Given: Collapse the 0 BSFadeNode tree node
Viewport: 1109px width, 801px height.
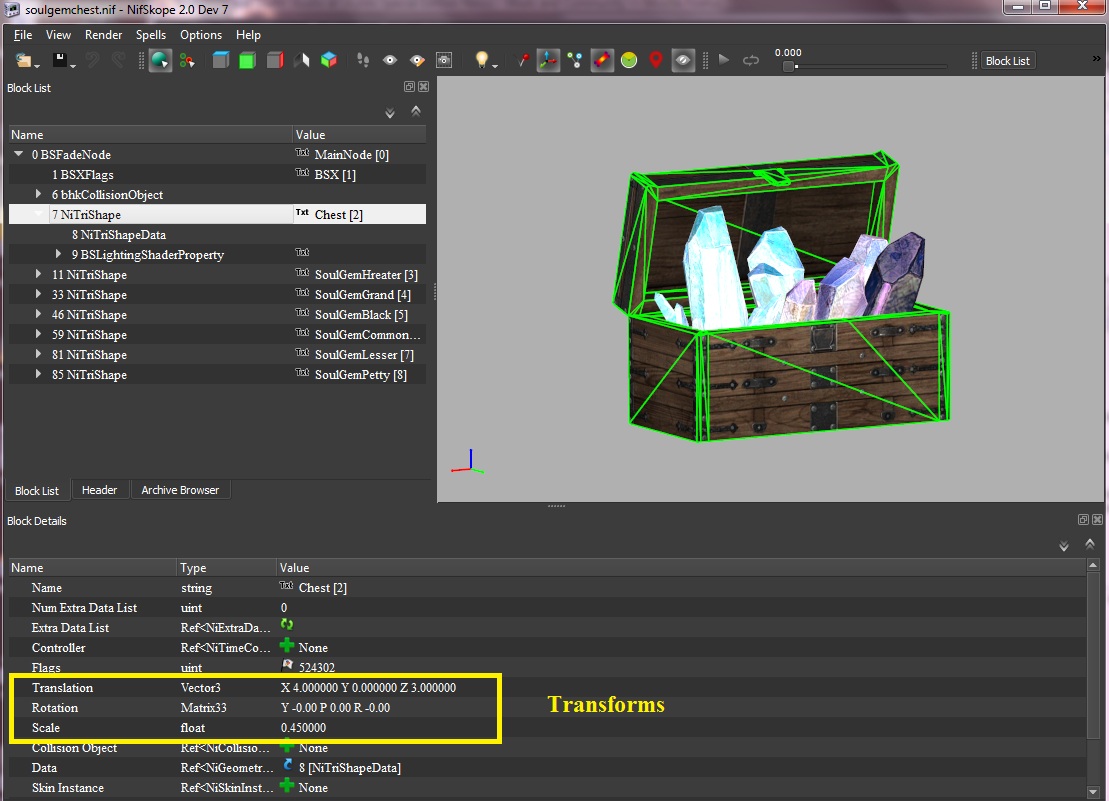Looking at the screenshot, I should 18,154.
